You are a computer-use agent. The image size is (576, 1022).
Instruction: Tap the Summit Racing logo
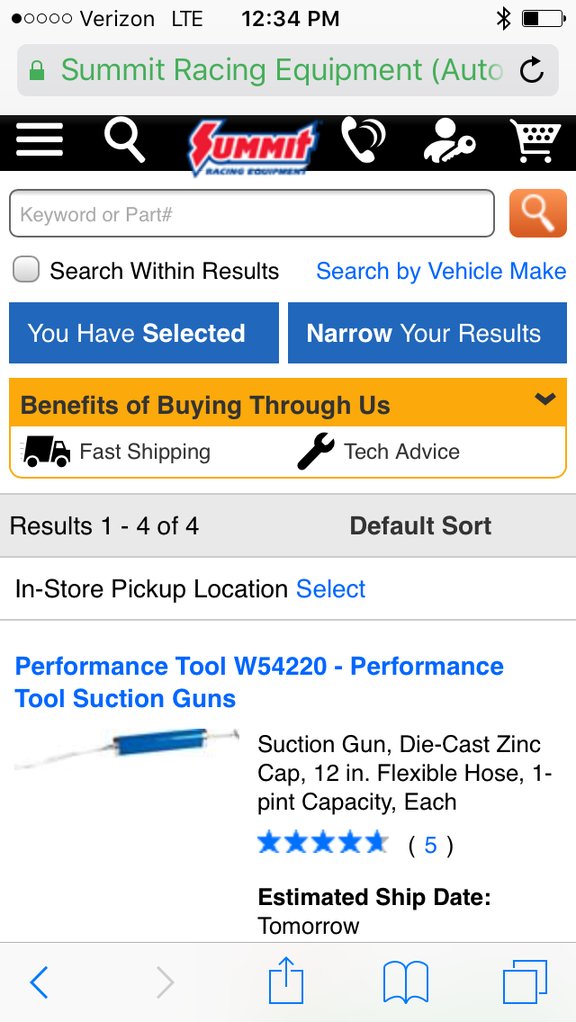tap(253, 147)
